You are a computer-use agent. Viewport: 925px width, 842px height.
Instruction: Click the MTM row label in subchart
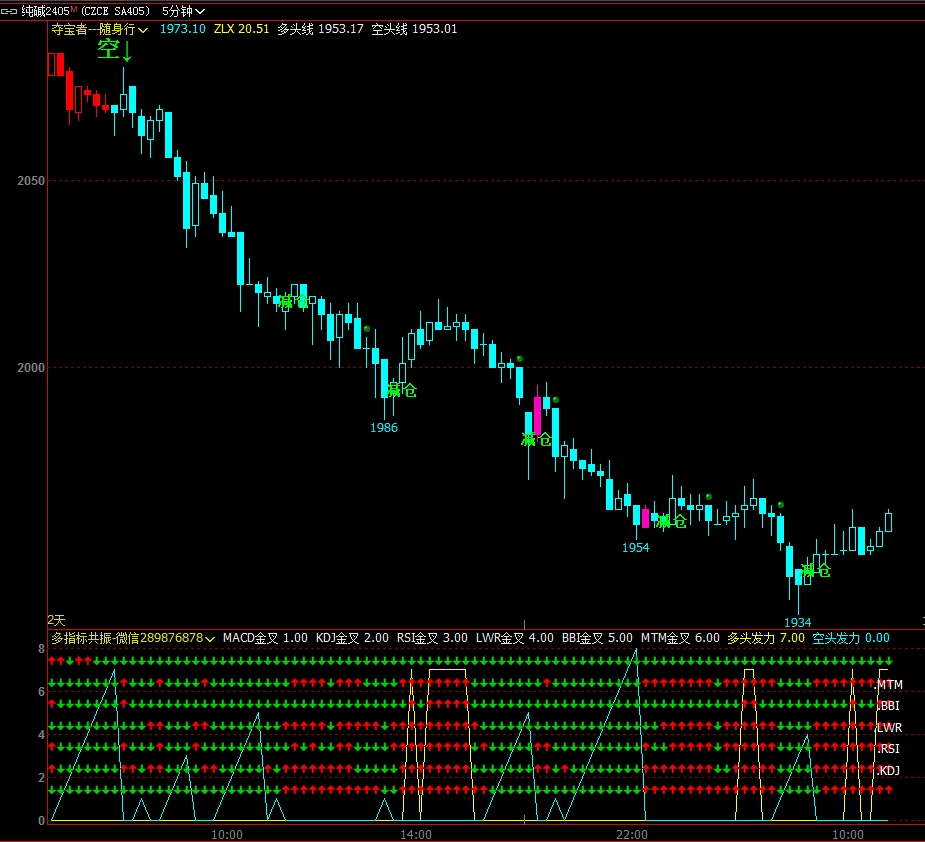coord(889,685)
